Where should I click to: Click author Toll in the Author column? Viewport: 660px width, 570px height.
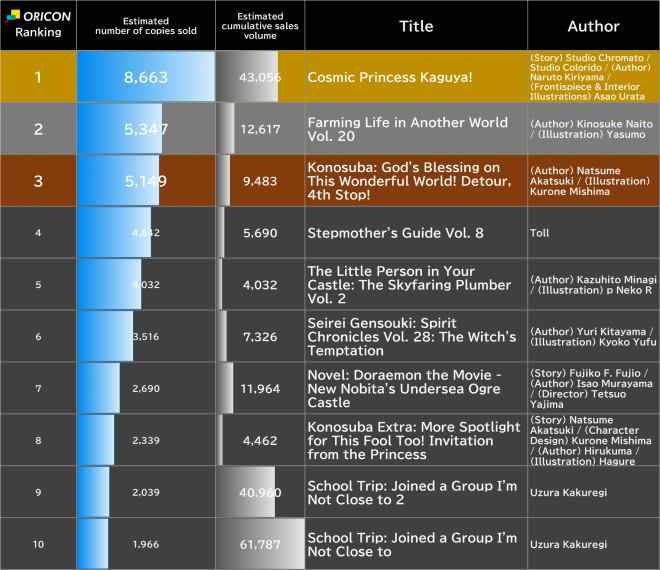539,233
